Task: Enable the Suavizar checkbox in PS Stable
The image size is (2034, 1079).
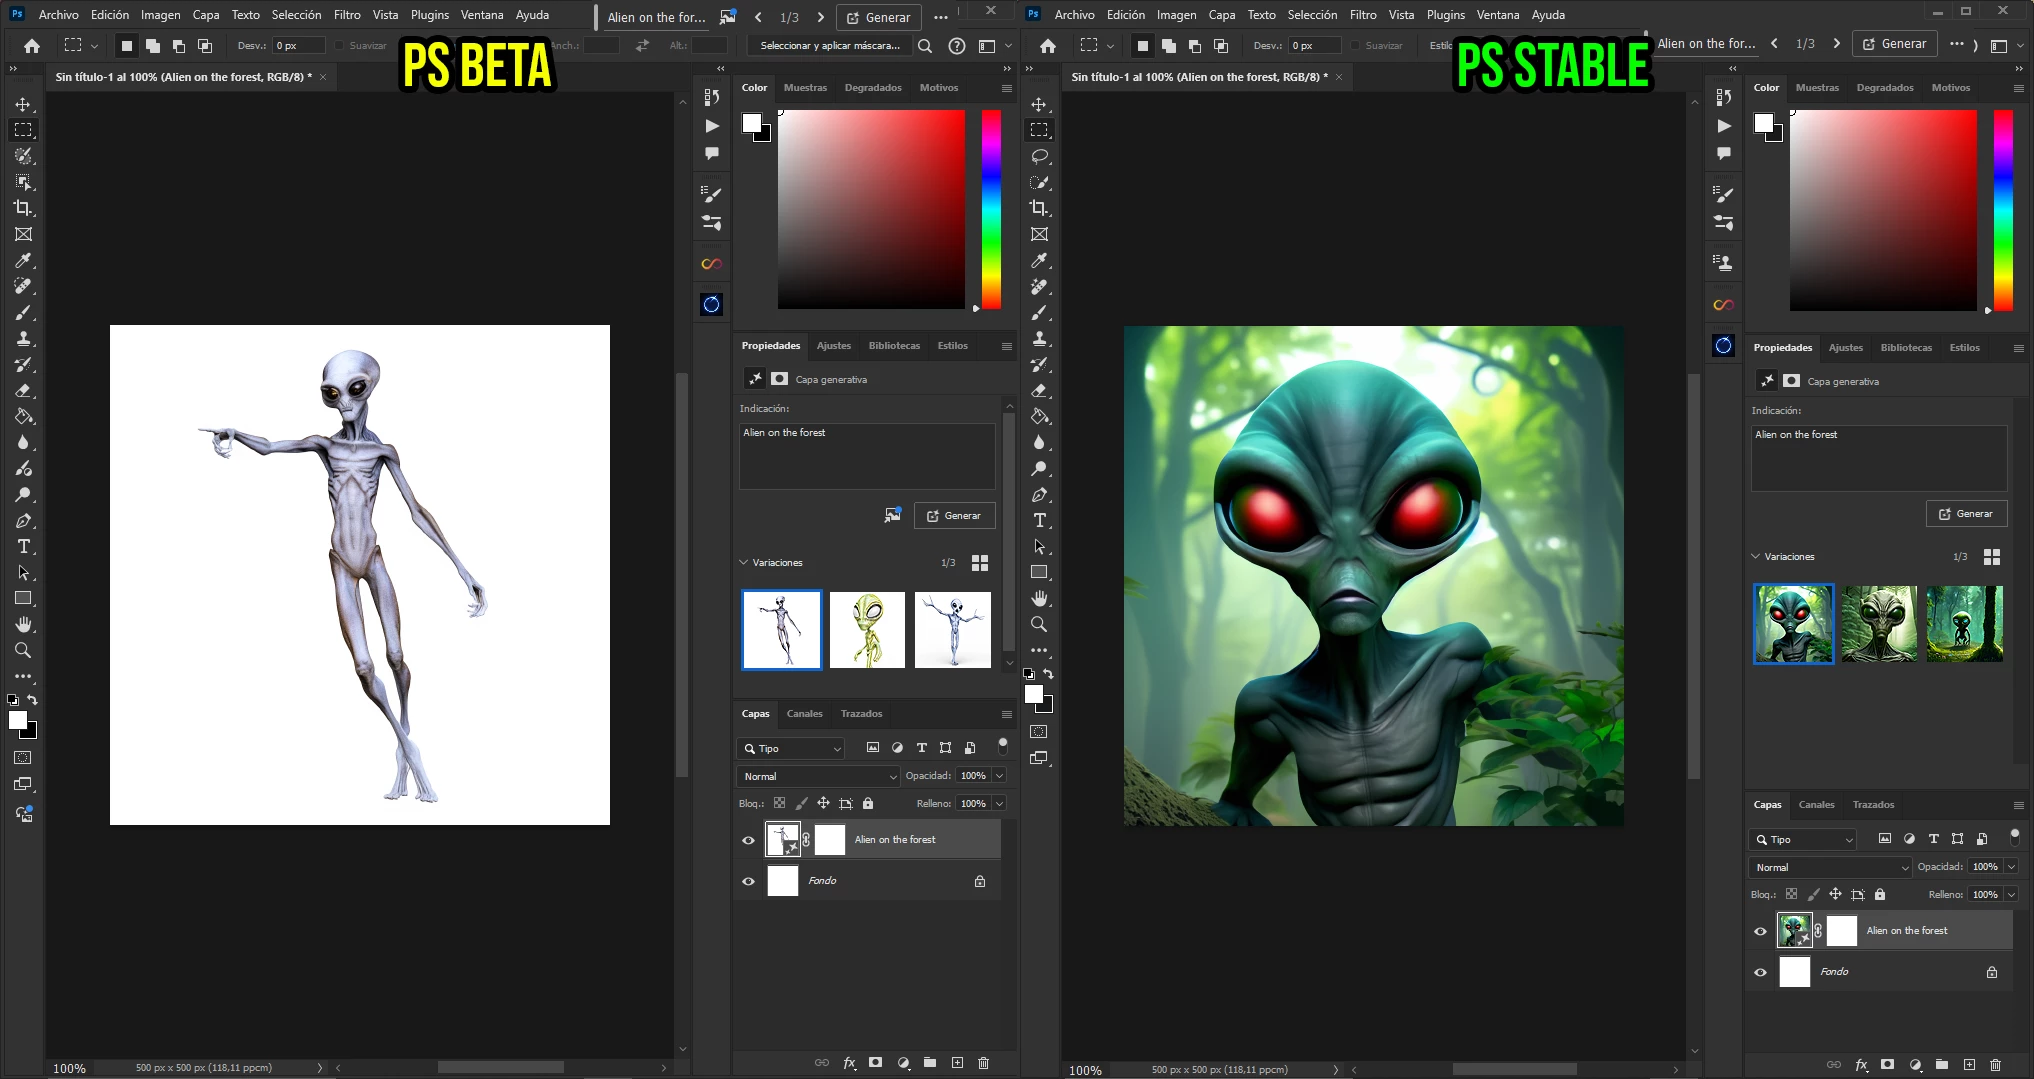Action: pos(1355,46)
